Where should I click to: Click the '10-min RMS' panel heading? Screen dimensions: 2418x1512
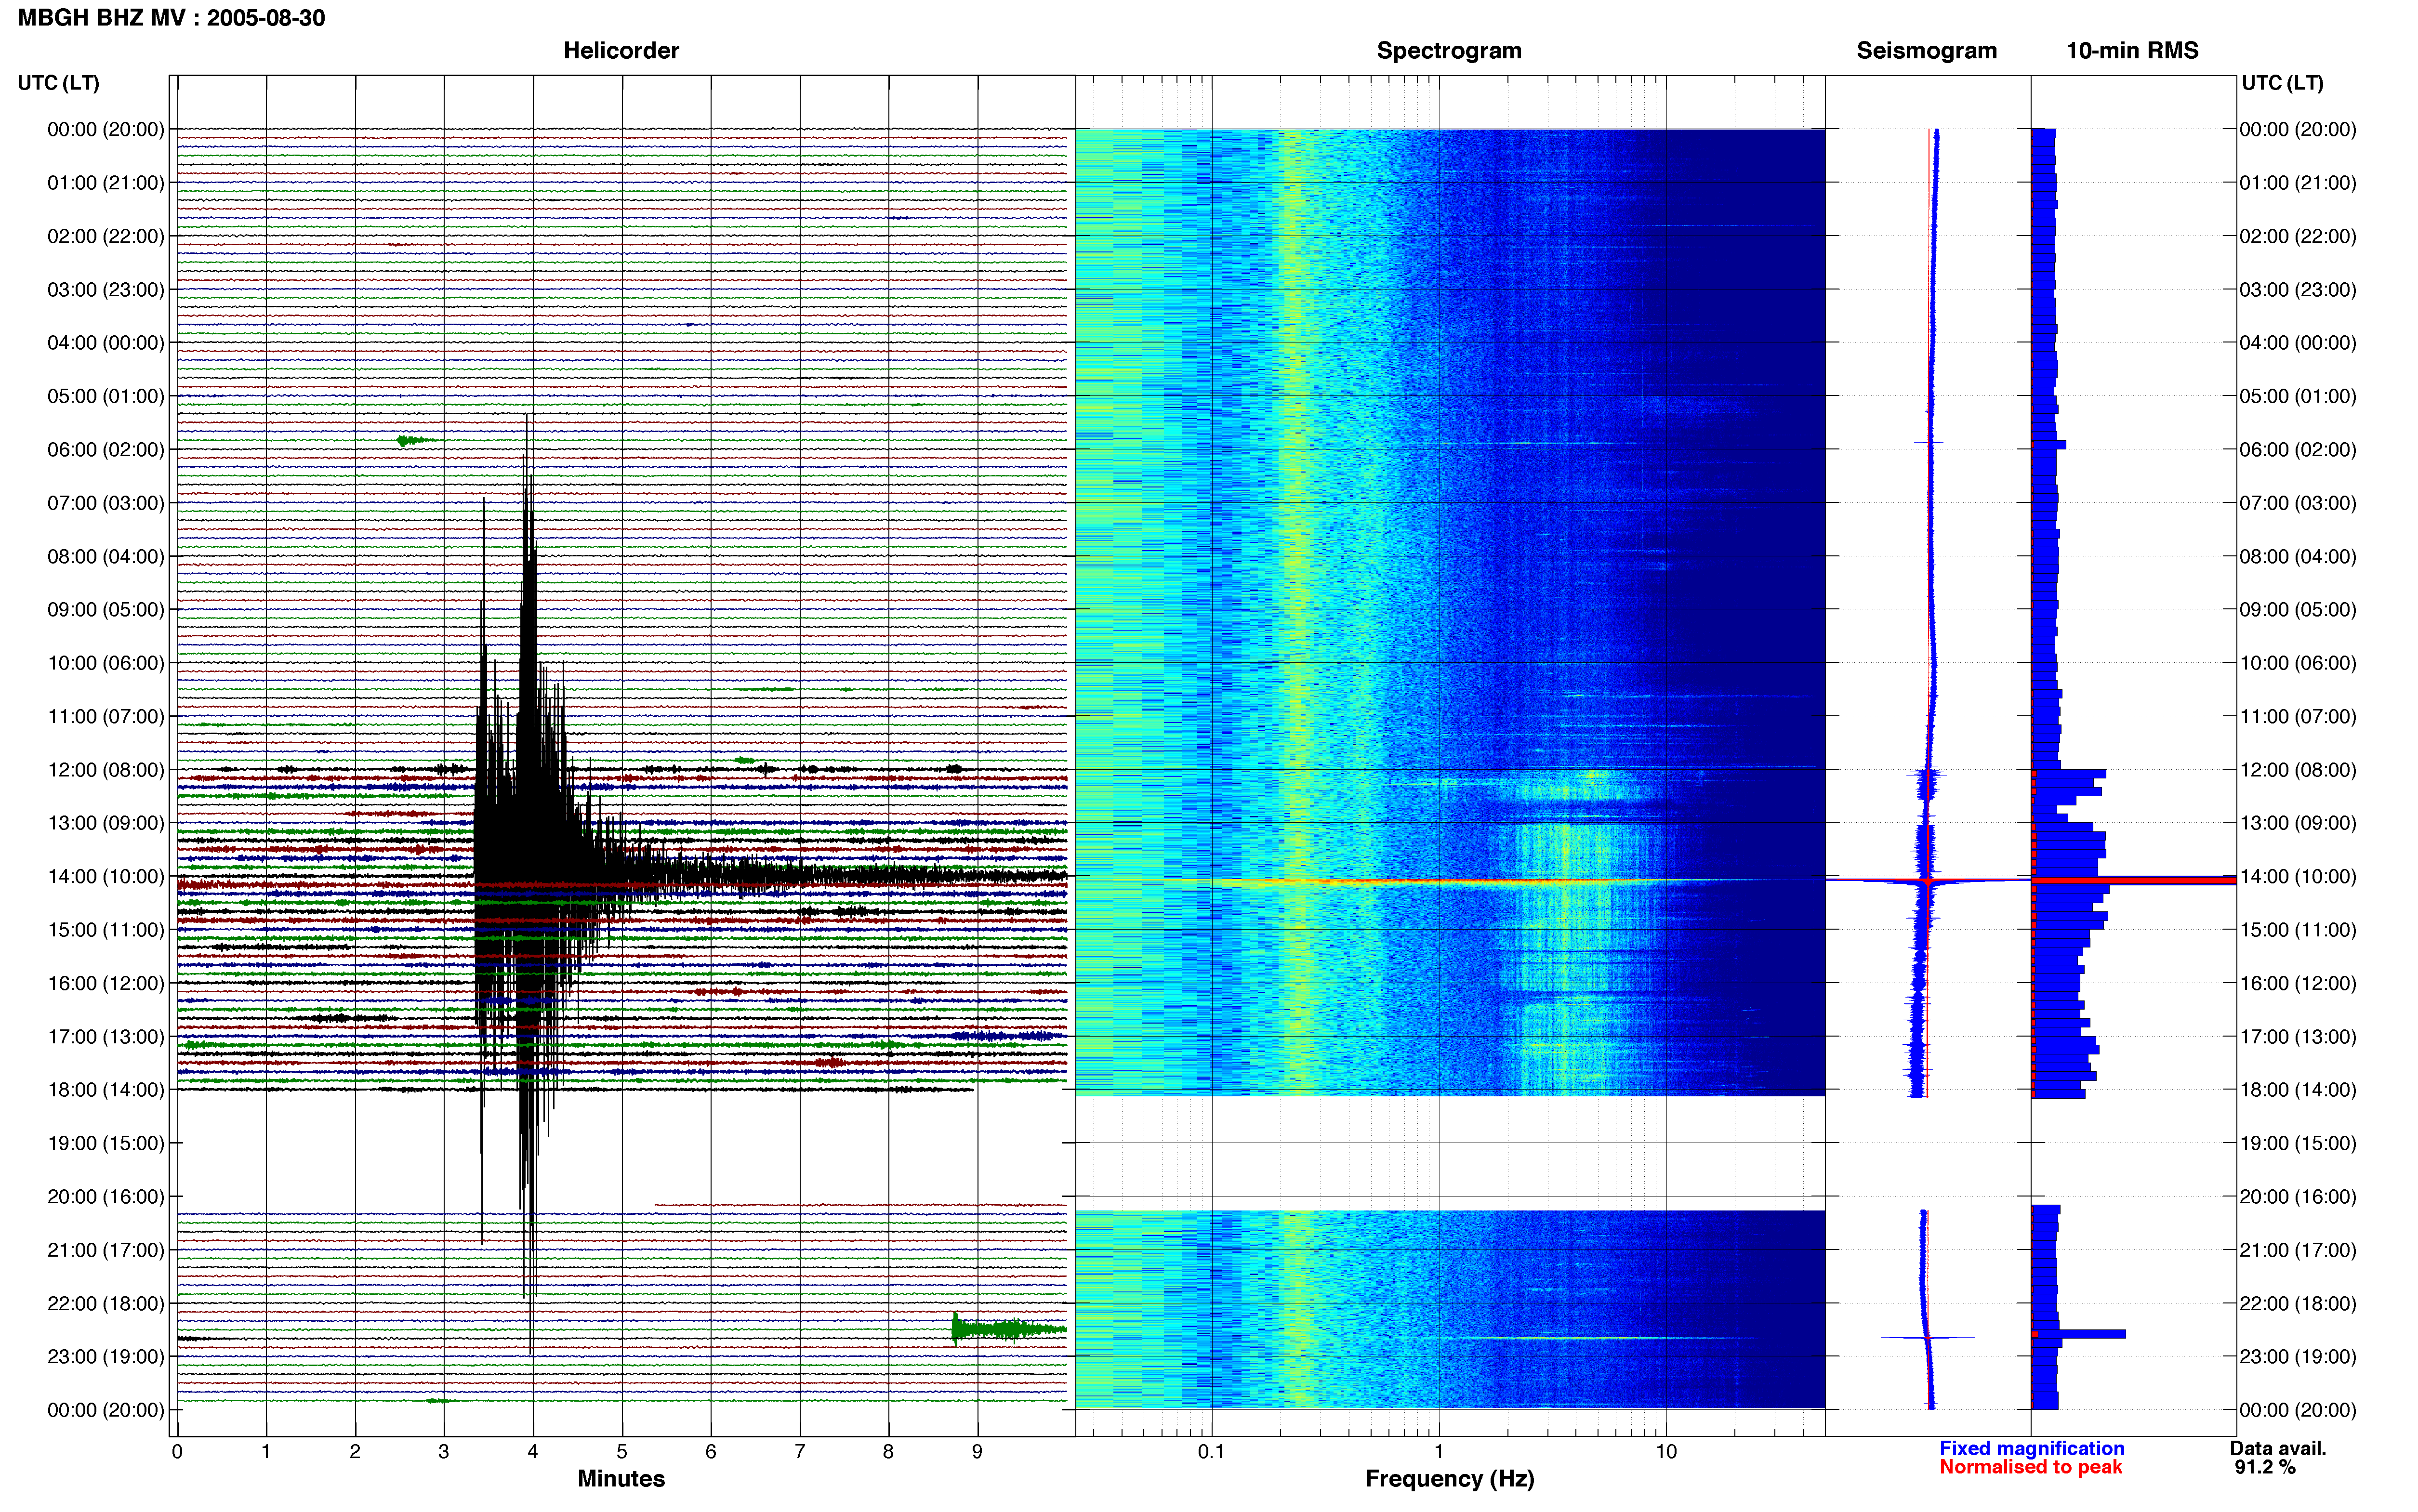click(x=2132, y=50)
